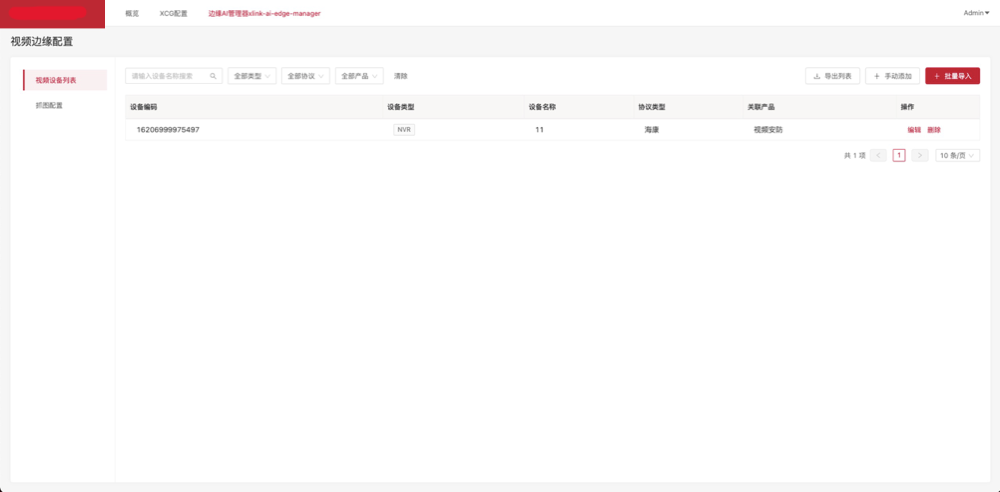Image resolution: width=1000 pixels, height=492 pixels.
Task: Click the NVR device type tag
Action: tap(404, 130)
